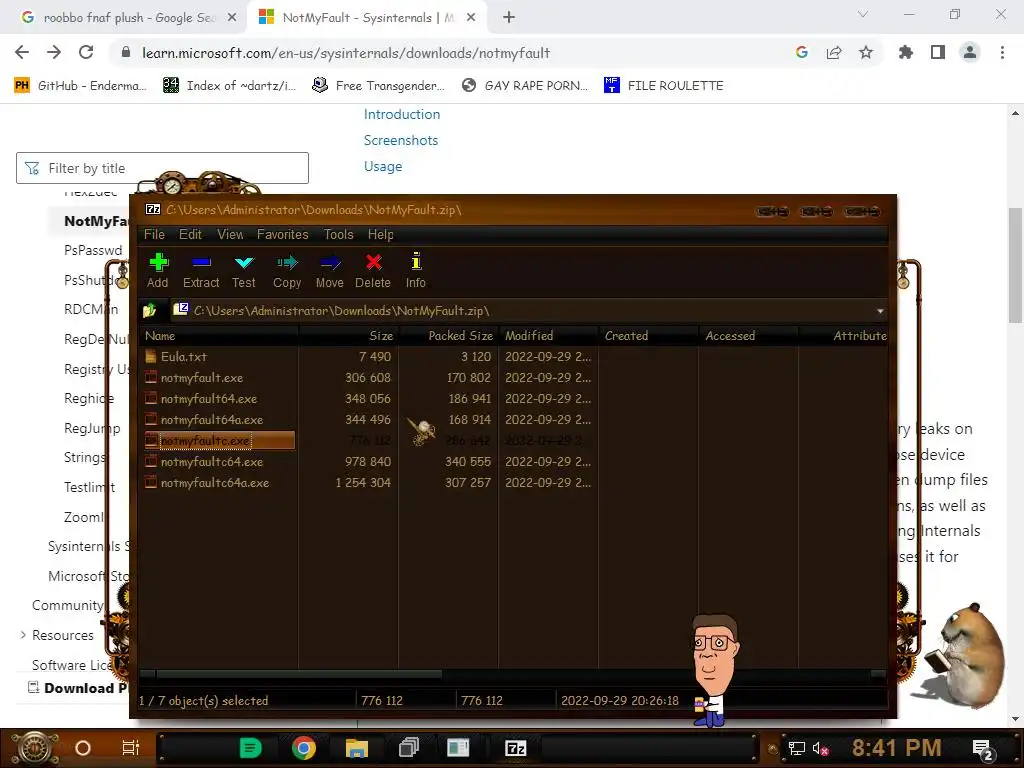Click the Extract toolbar icon in 7-Zip

pyautogui.click(x=201, y=270)
